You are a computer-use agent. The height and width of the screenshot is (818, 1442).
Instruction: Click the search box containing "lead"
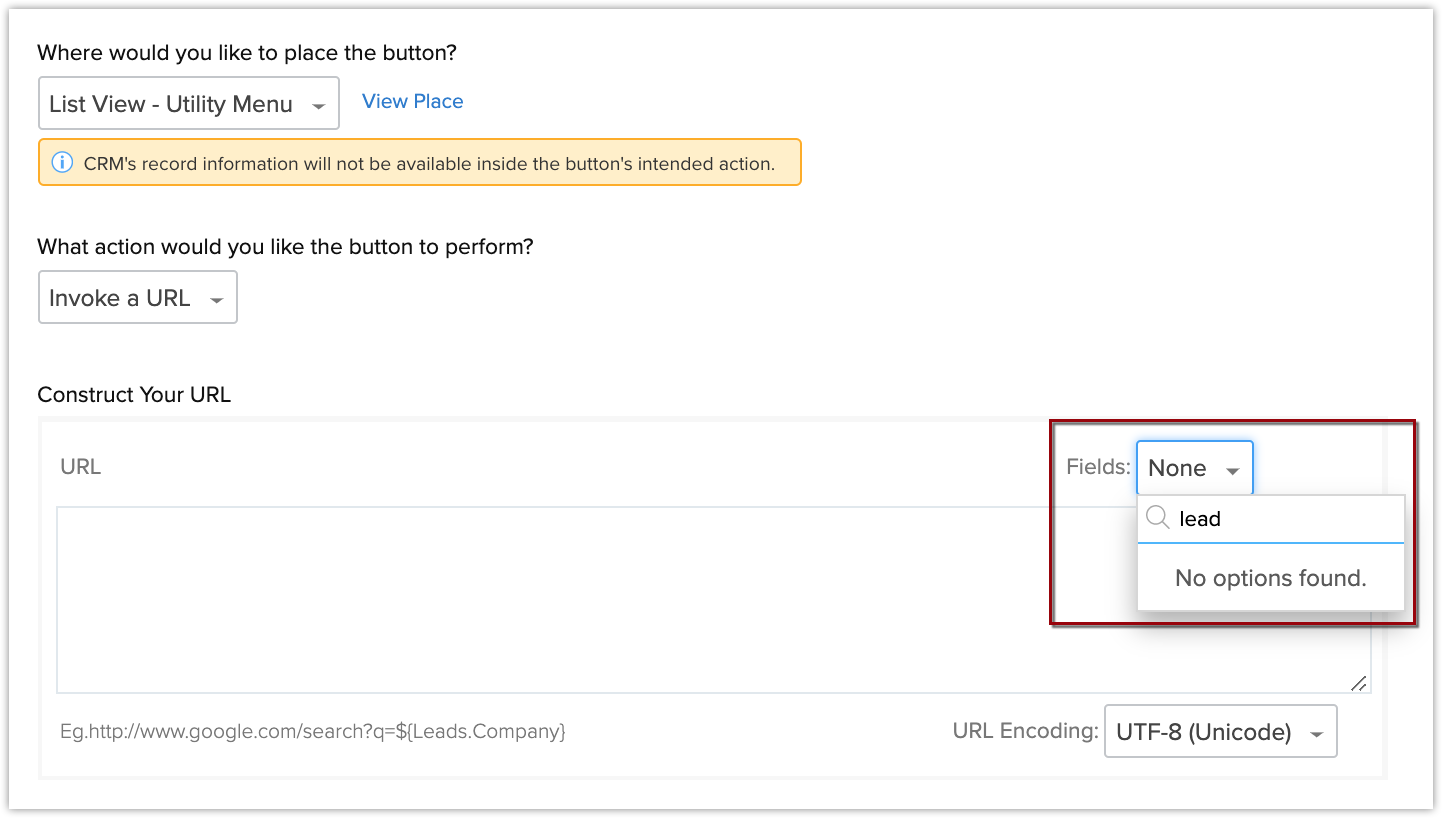(x=1285, y=519)
